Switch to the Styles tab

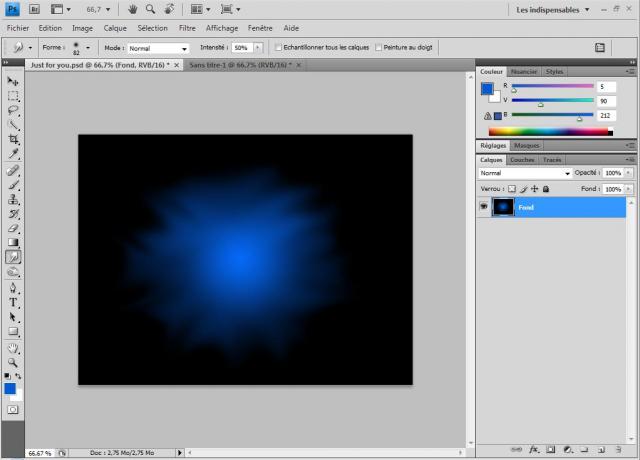pos(554,71)
